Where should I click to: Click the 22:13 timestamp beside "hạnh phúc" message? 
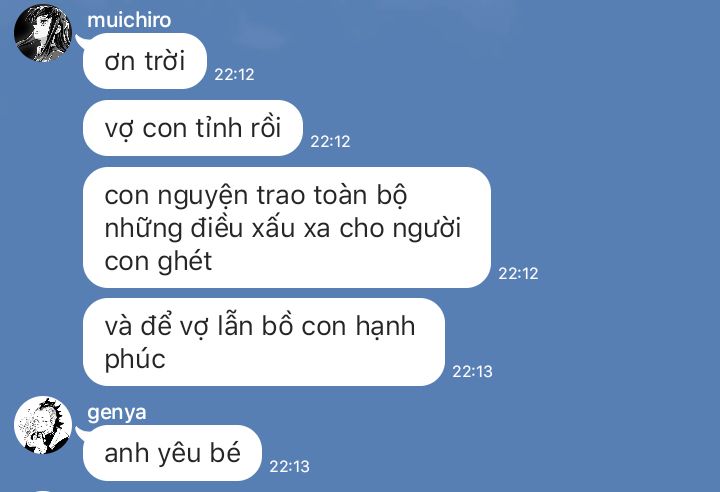coord(472,372)
